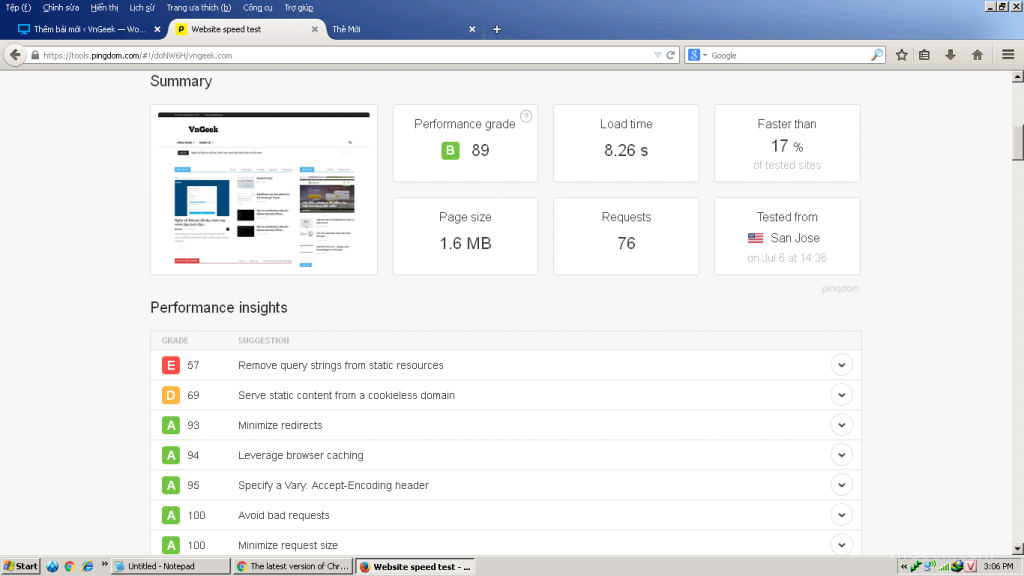Switch to Untitled - Notepad in taskbar
The width and height of the screenshot is (1024, 576).
(171, 566)
